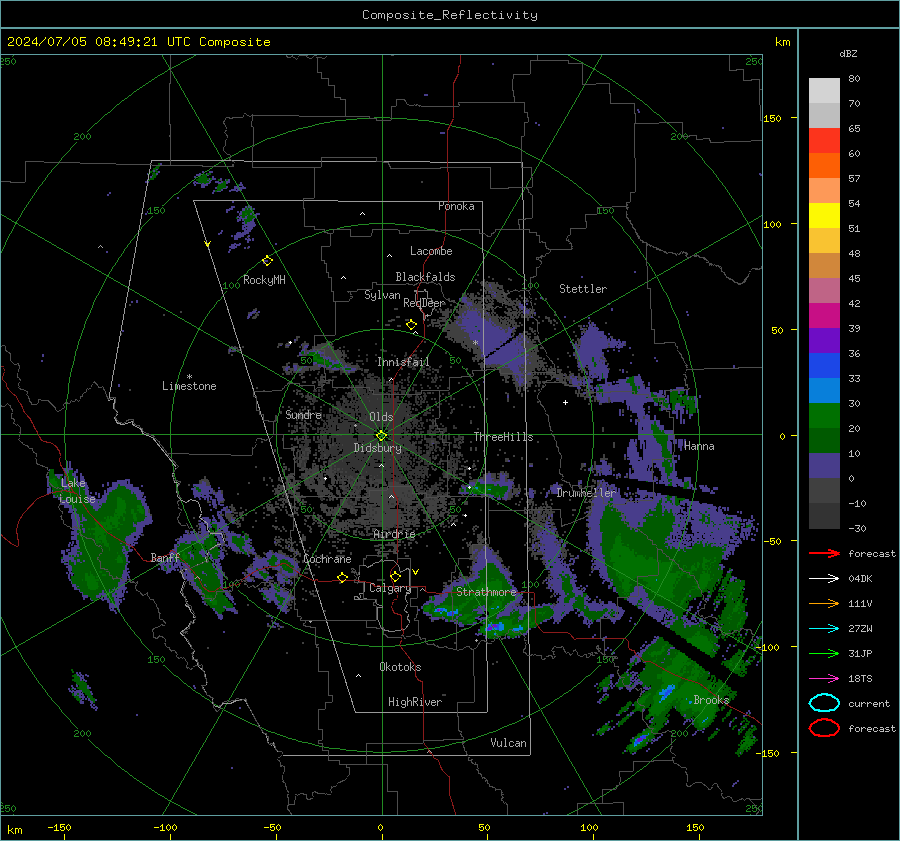Click the -150 tick on bottom axis
900x841 pixels.
pyautogui.click(x=60, y=827)
